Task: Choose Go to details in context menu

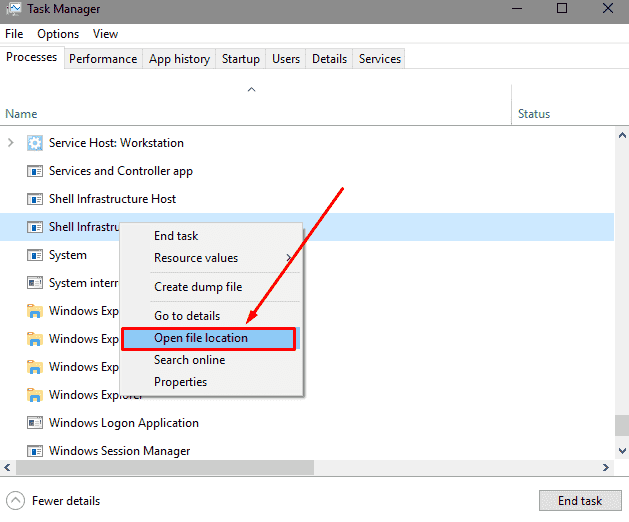Action: pyautogui.click(x=187, y=316)
